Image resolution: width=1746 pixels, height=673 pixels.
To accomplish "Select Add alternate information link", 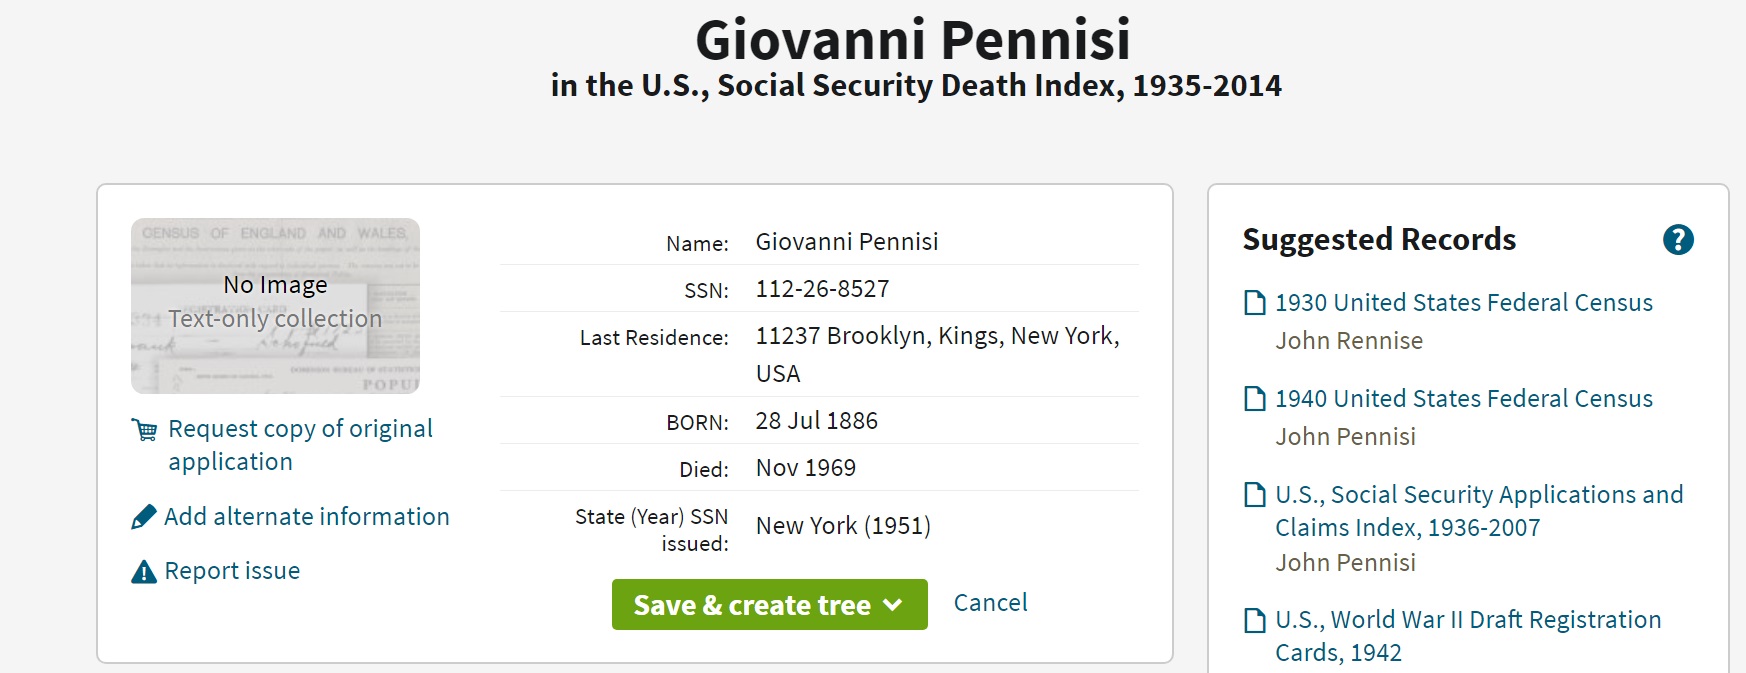I will 306,517.
